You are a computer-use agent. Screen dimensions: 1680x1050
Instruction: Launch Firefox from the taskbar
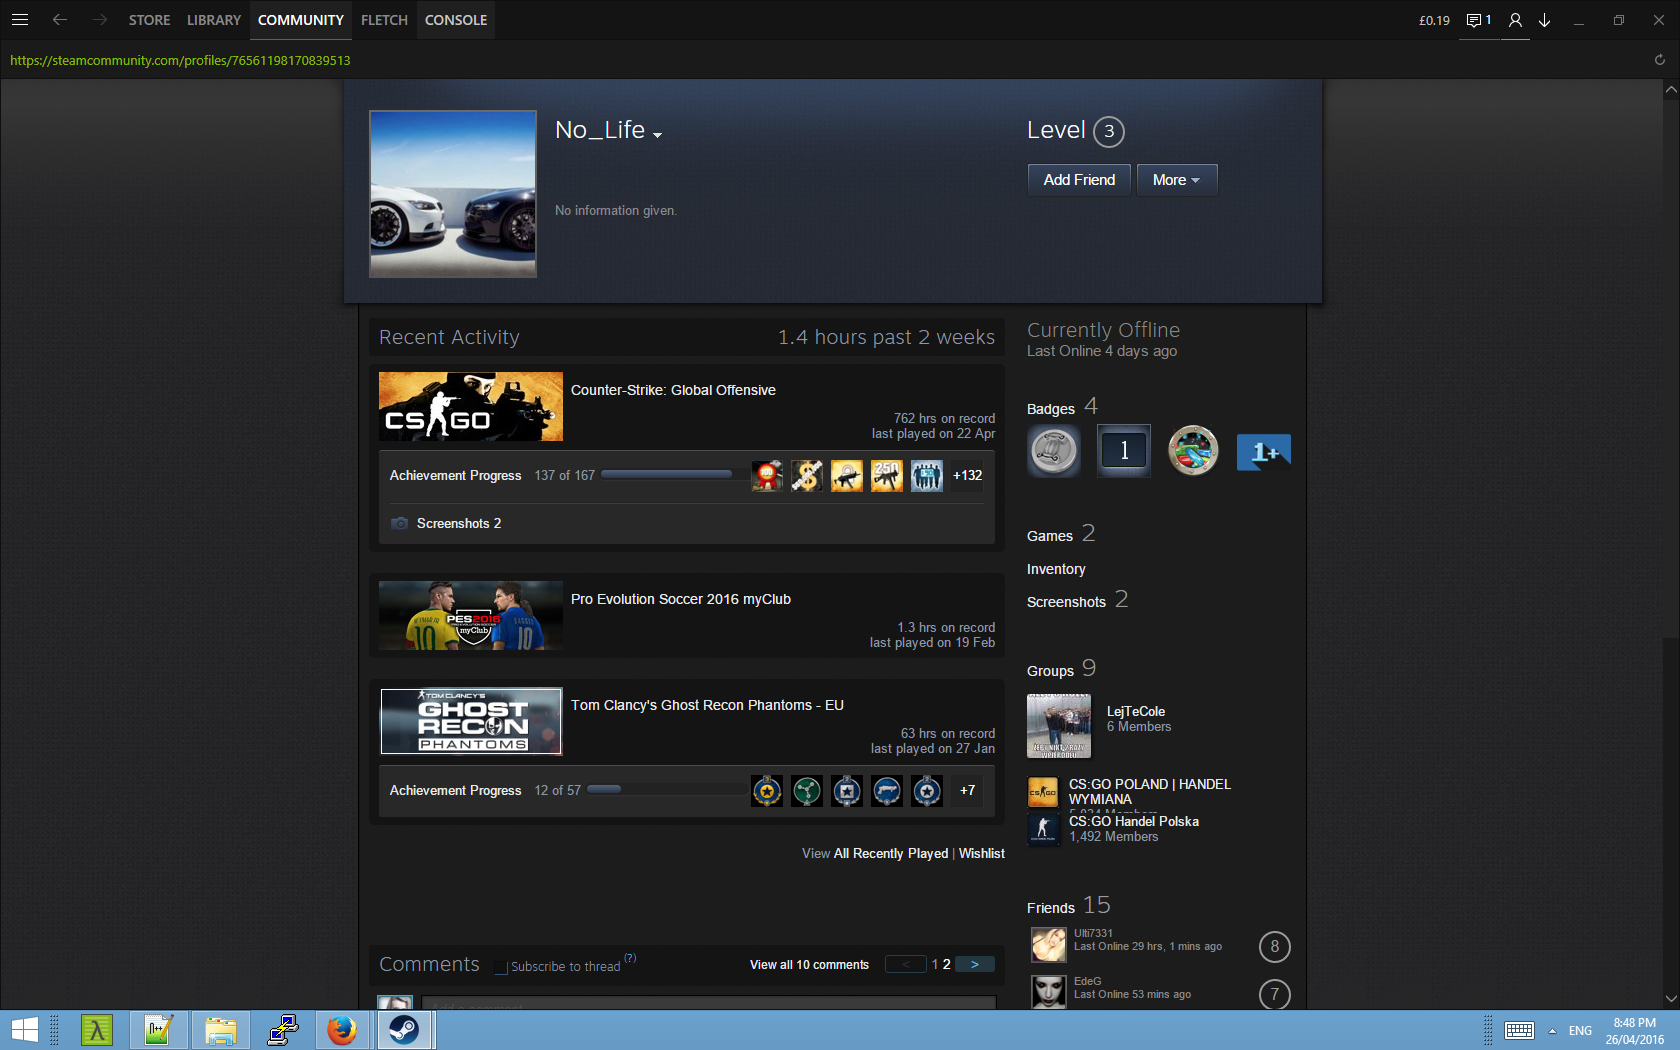point(342,1029)
